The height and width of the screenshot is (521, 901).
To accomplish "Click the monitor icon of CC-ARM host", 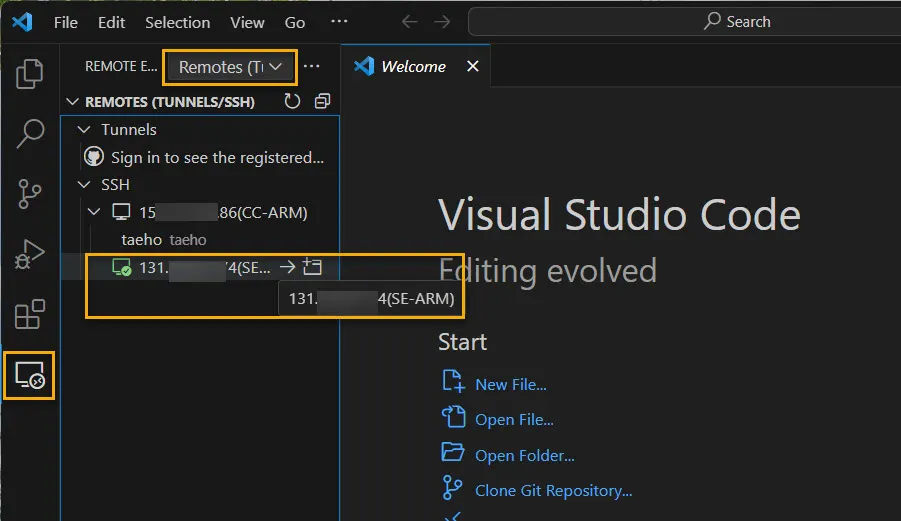I will click(x=121, y=211).
